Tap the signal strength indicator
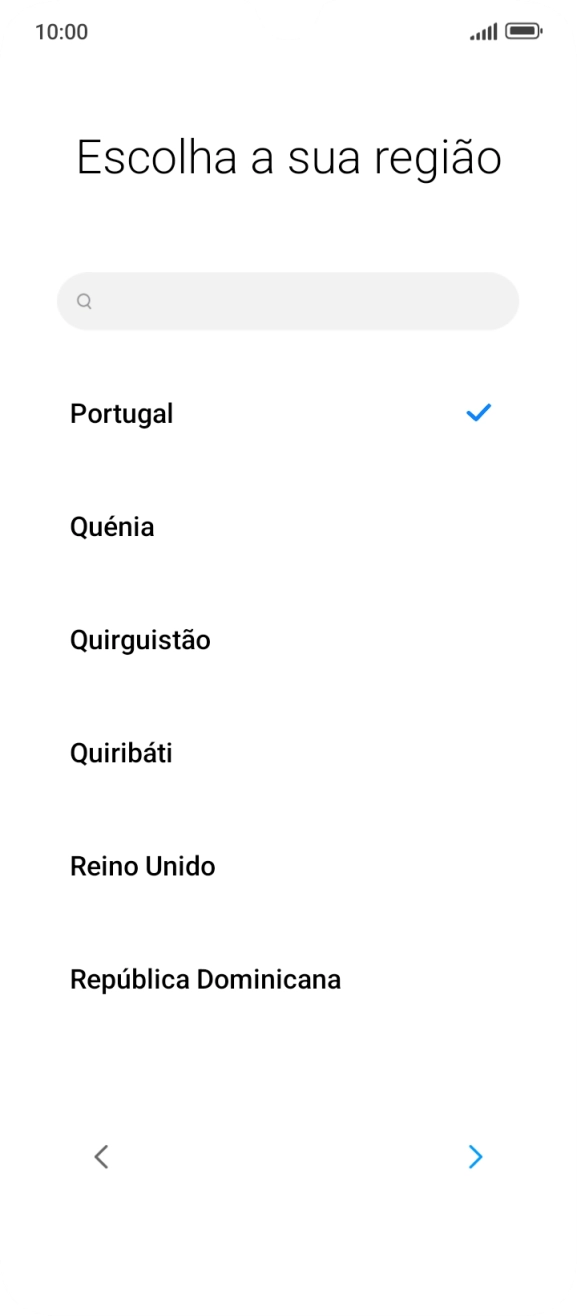This screenshot has height=1316, width=577. click(x=483, y=31)
